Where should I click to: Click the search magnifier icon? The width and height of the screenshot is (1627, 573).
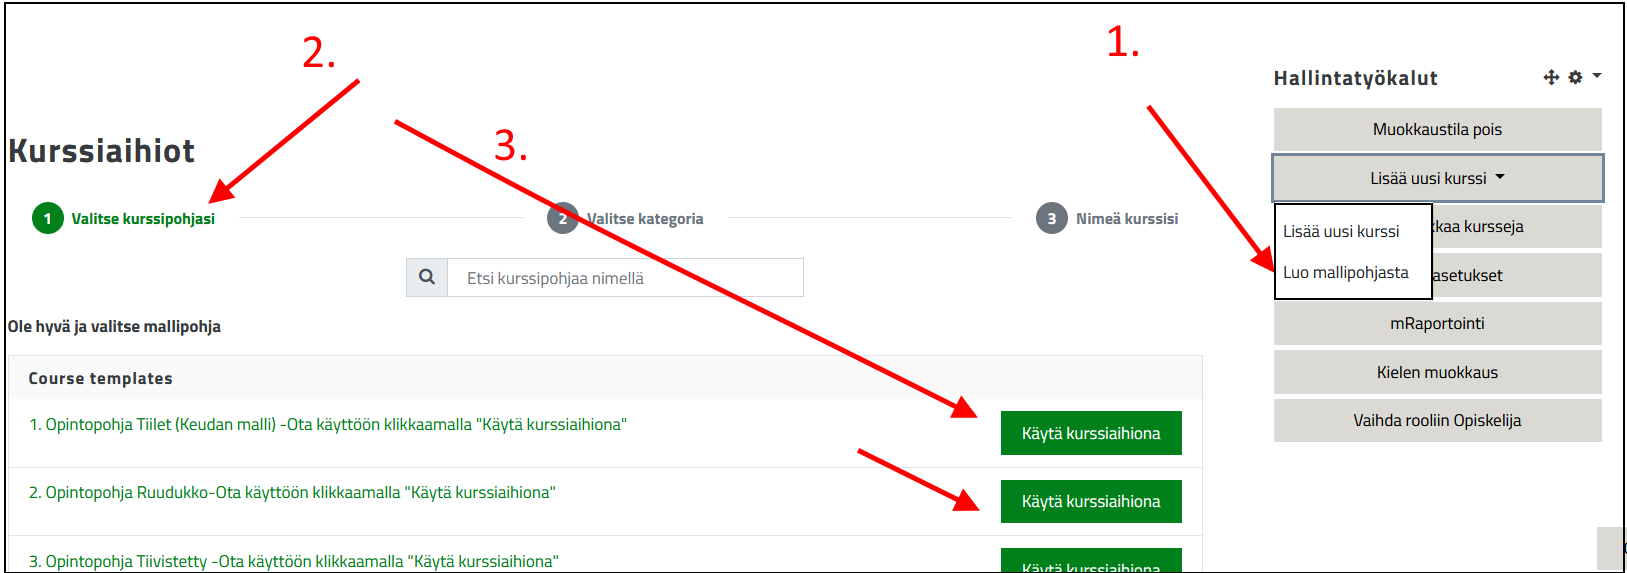coord(427,277)
